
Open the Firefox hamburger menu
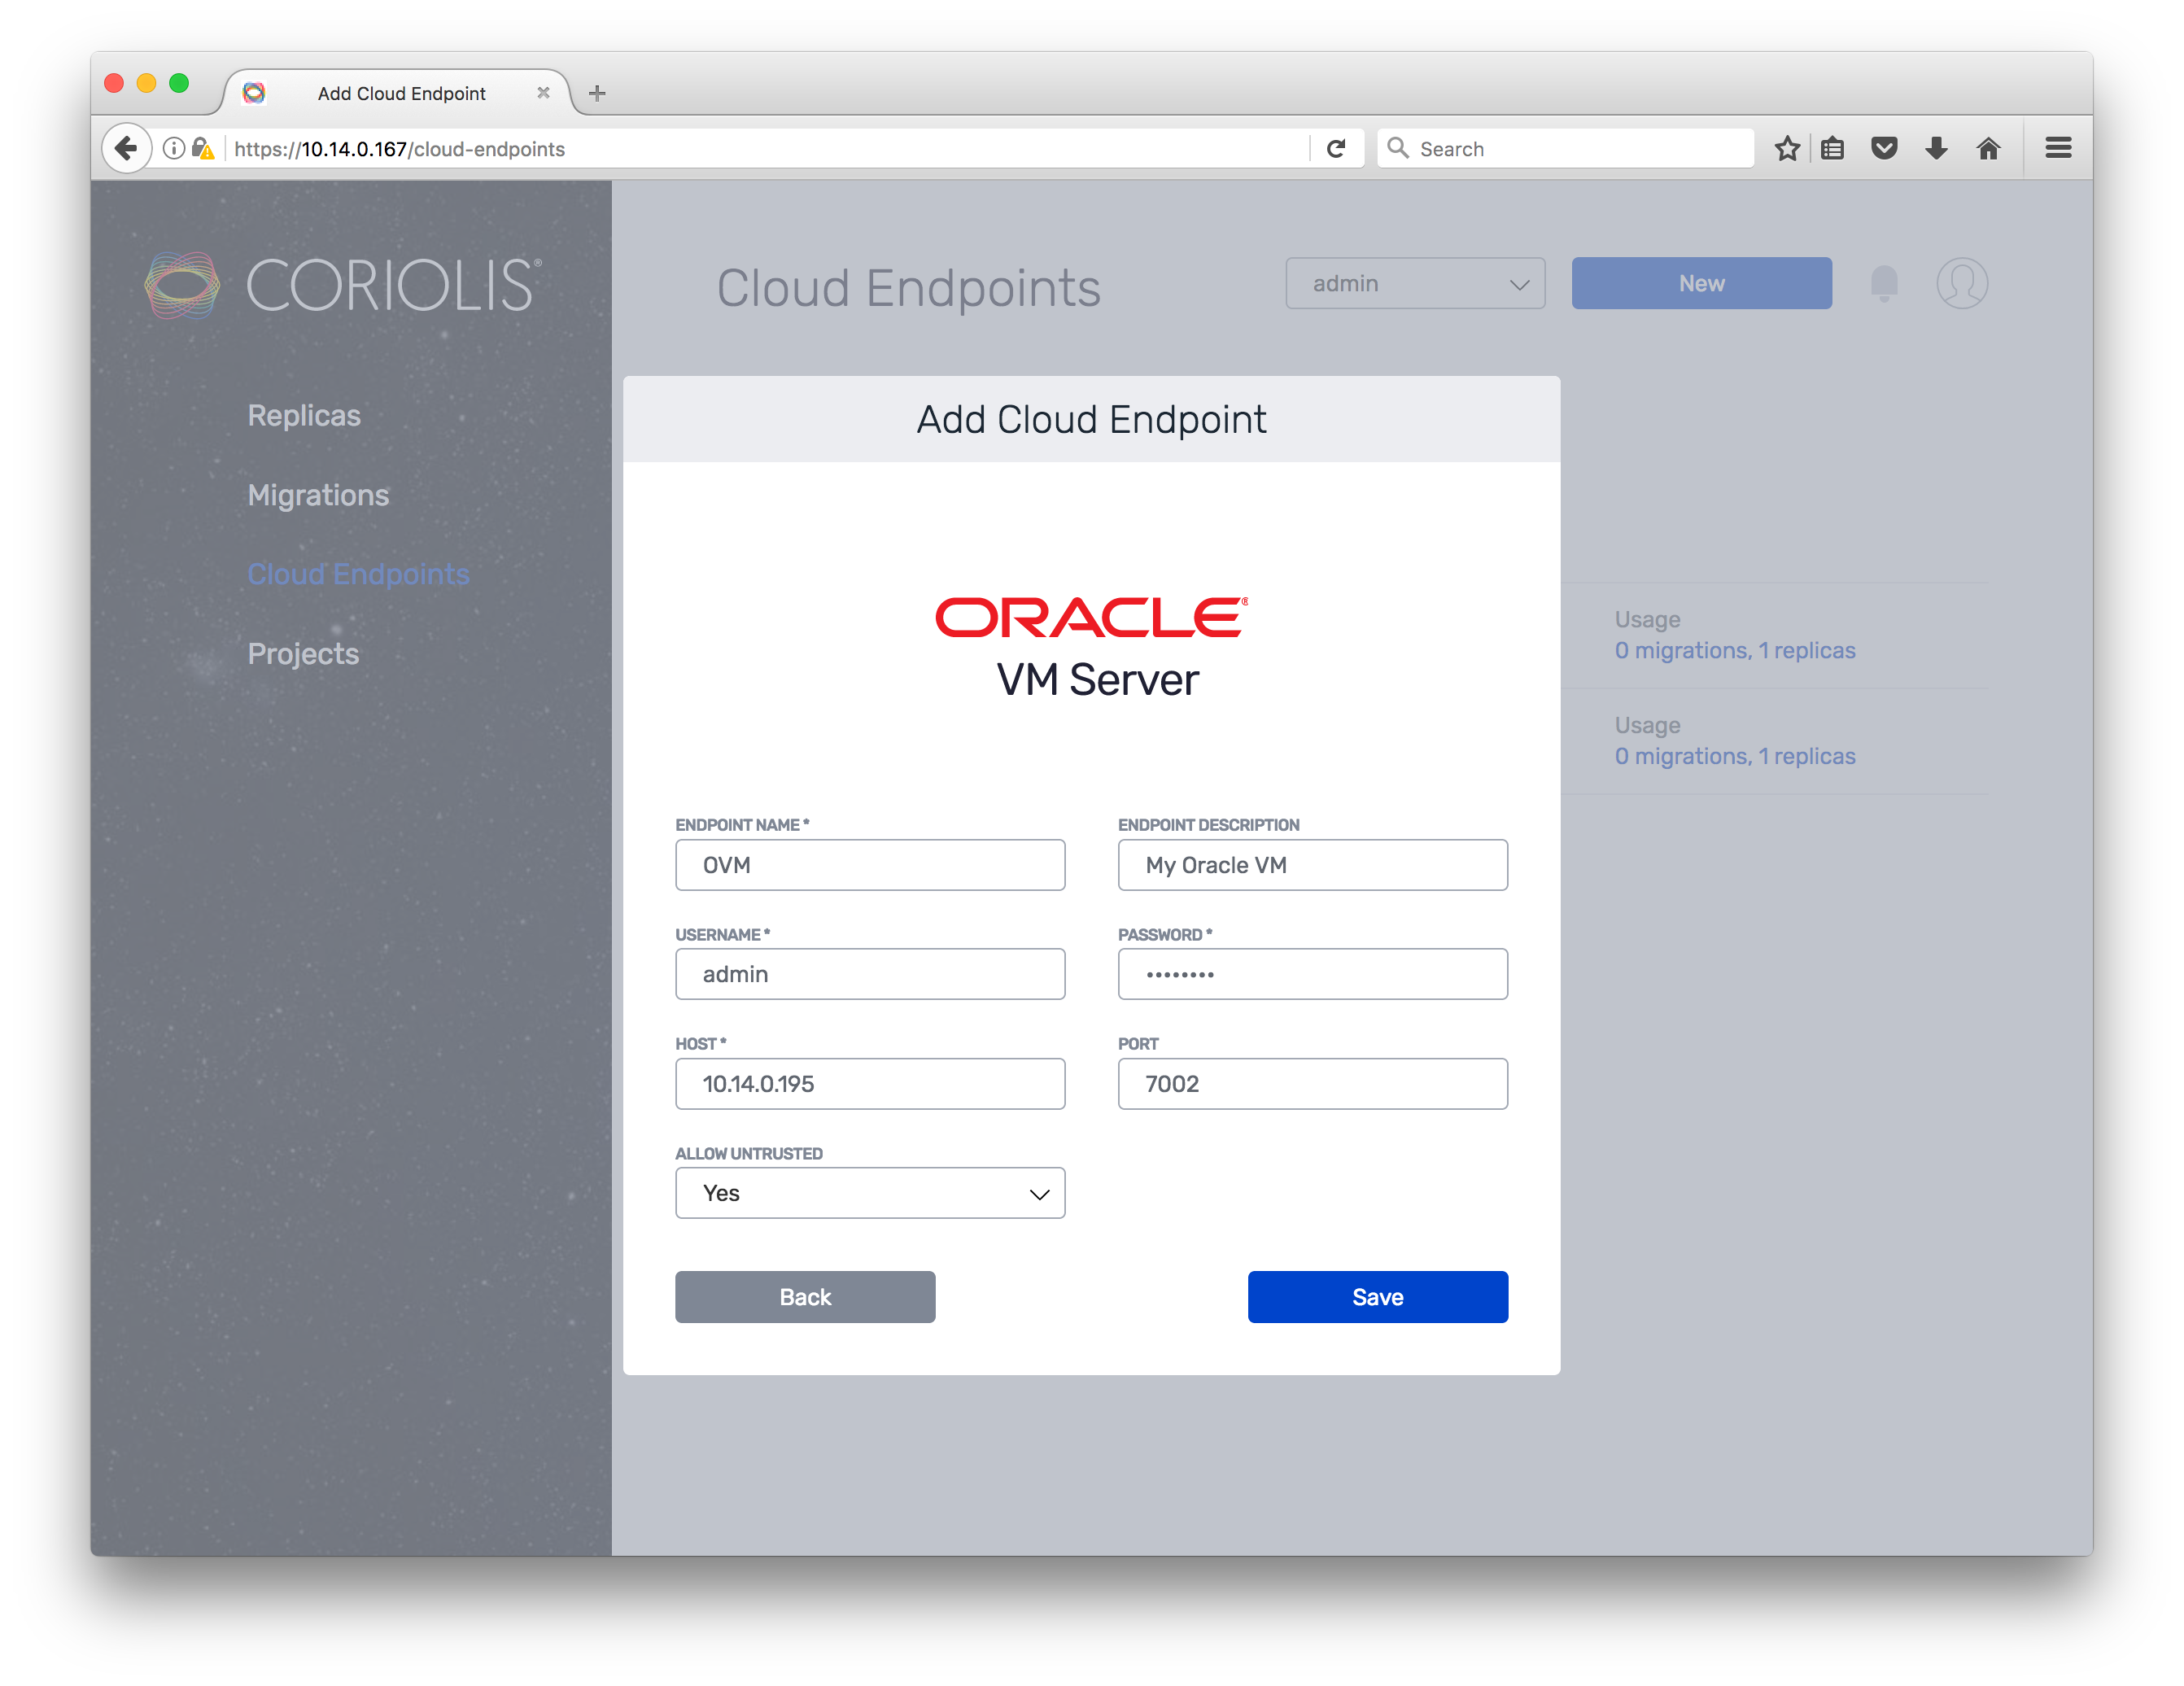coord(2058,149)
